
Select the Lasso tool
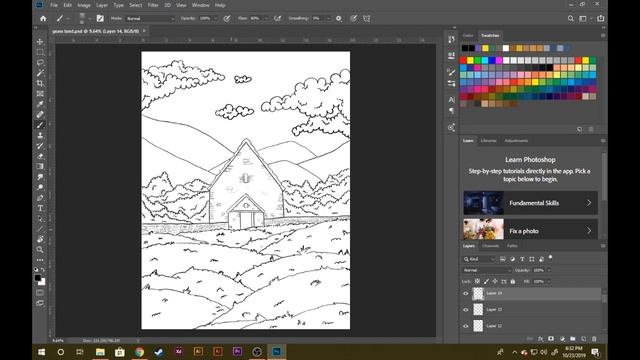pyautogui.click(x=40, y=62)
